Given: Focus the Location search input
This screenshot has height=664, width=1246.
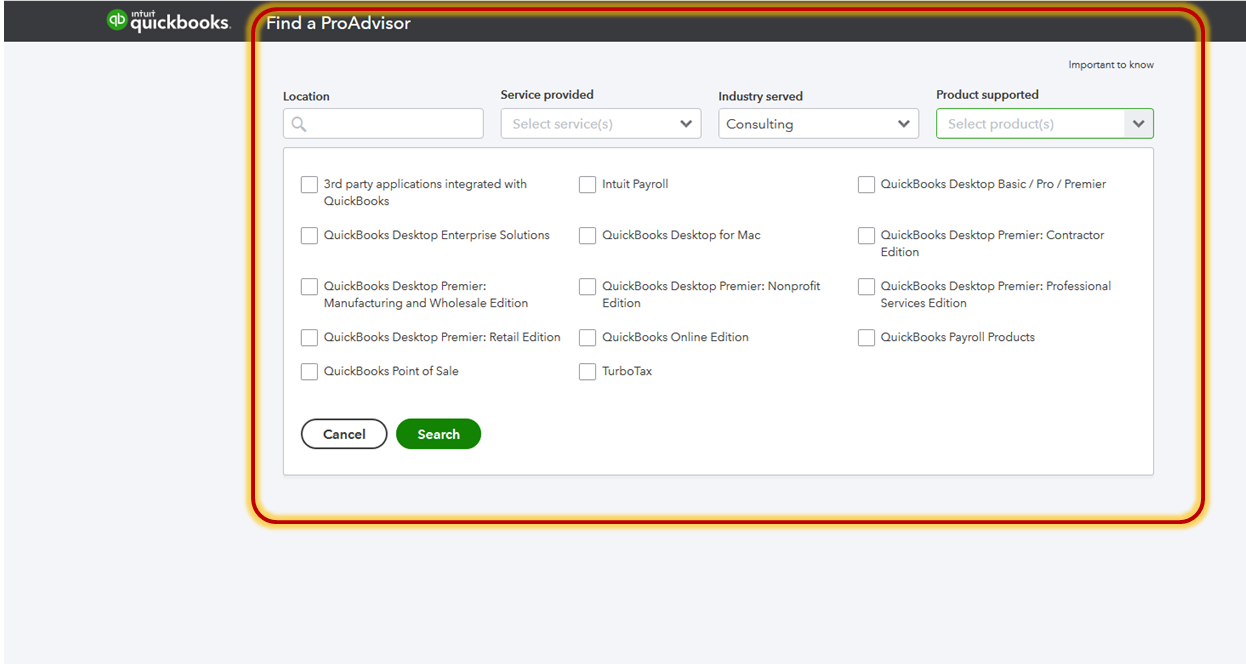Looking at the screenshot, I should (383, 124).
